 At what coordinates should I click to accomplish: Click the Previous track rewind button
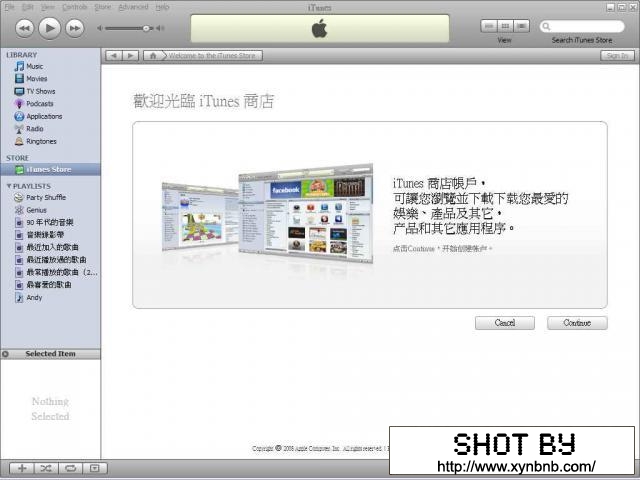click(24, 28)
